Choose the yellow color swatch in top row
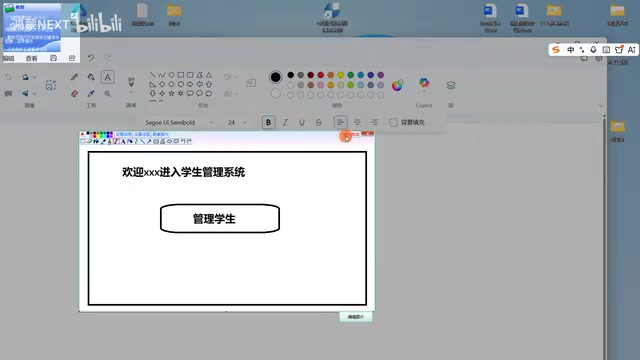640x360 pixels. [x=340, y=75]
